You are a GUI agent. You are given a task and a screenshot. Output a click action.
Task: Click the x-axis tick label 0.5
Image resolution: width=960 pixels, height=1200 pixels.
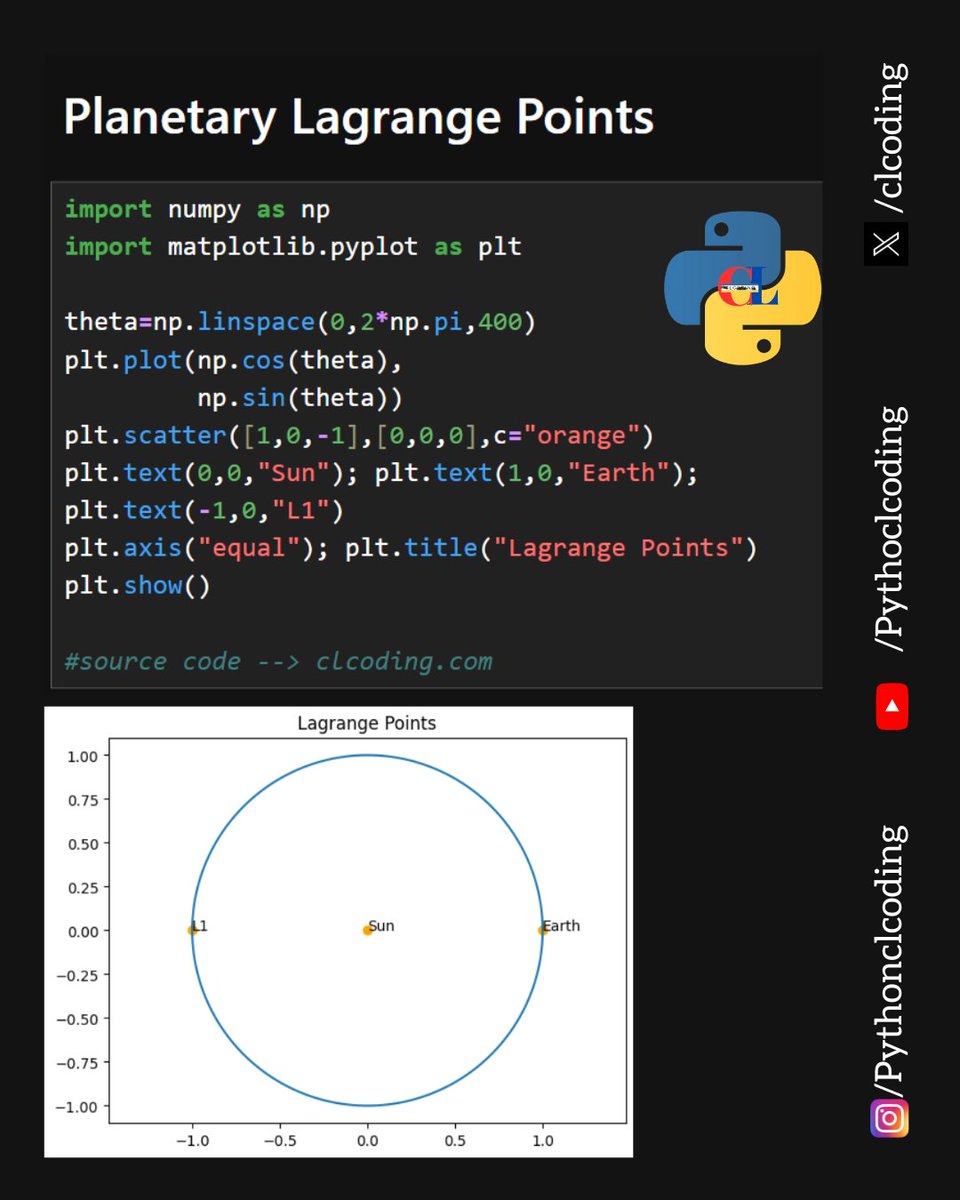click(455, 1139)
